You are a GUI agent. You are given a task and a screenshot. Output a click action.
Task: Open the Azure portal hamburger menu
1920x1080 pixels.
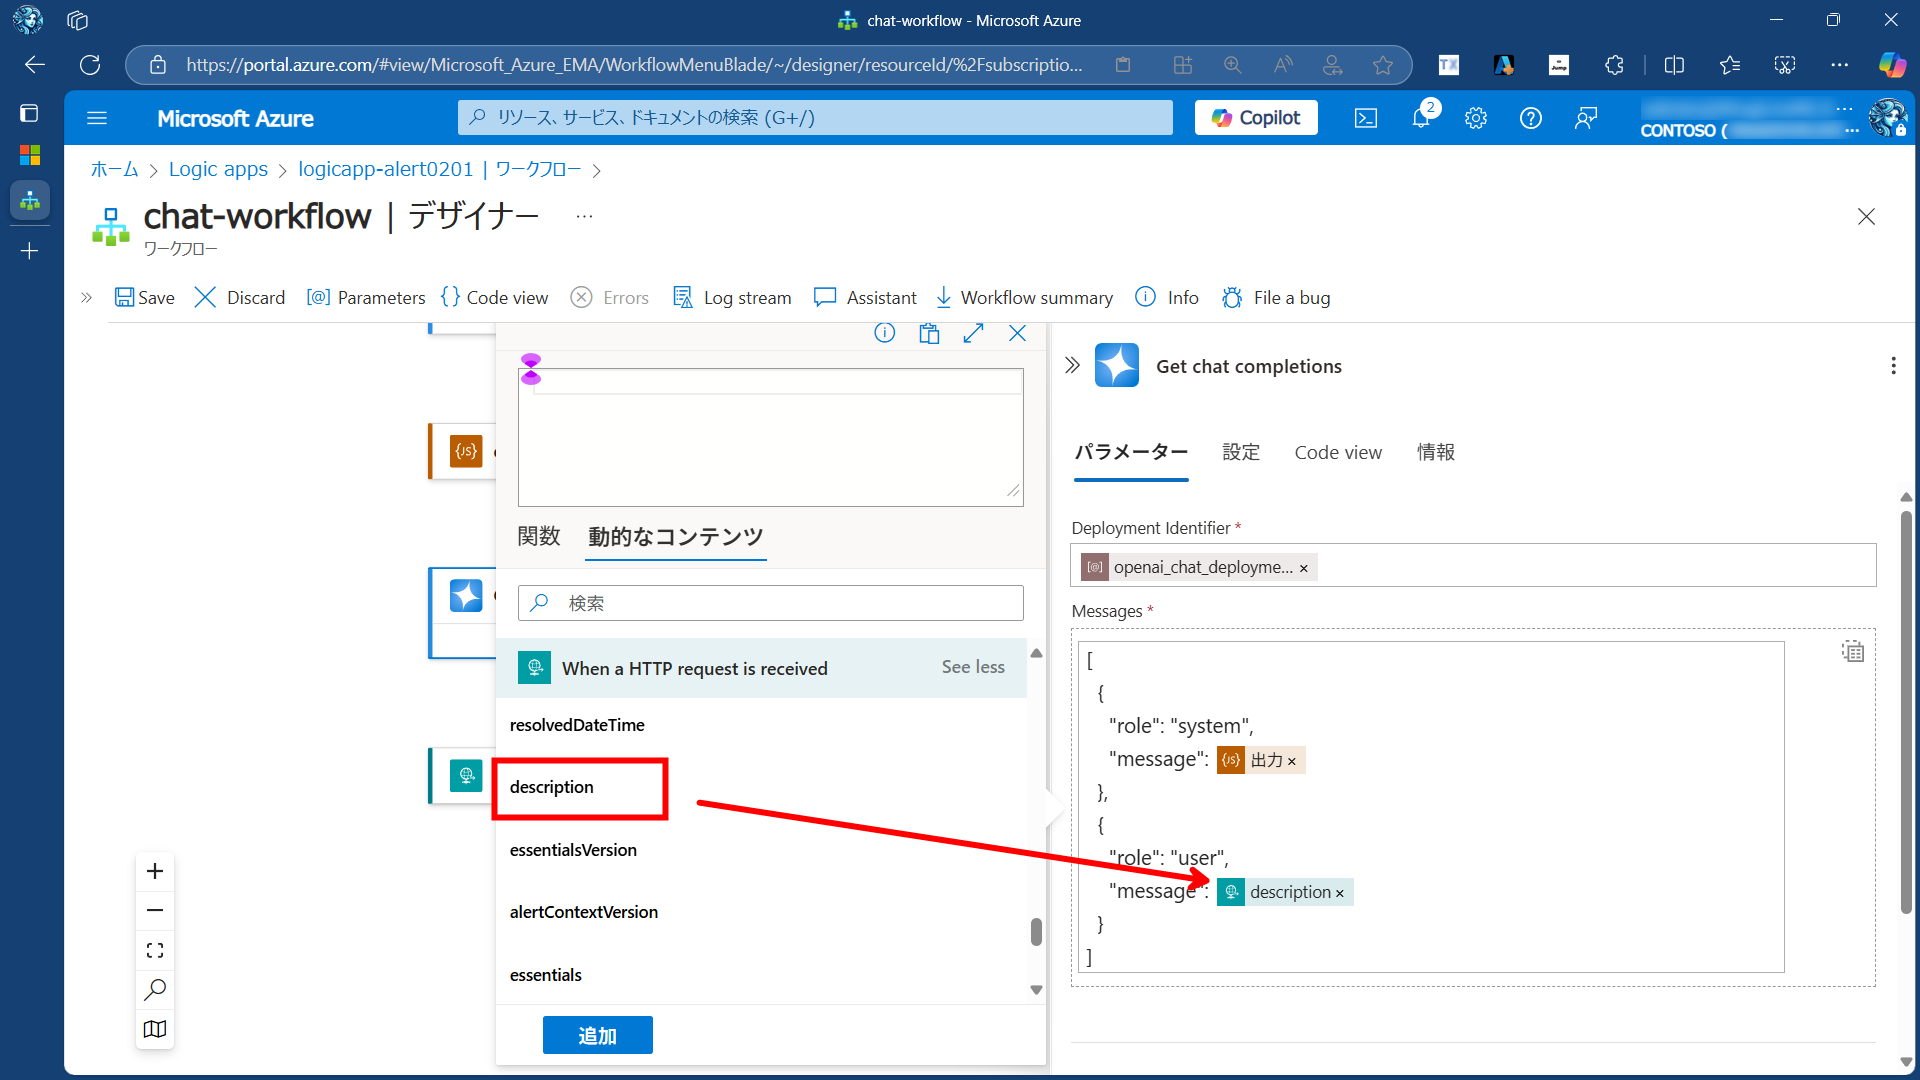coord(97,118)
